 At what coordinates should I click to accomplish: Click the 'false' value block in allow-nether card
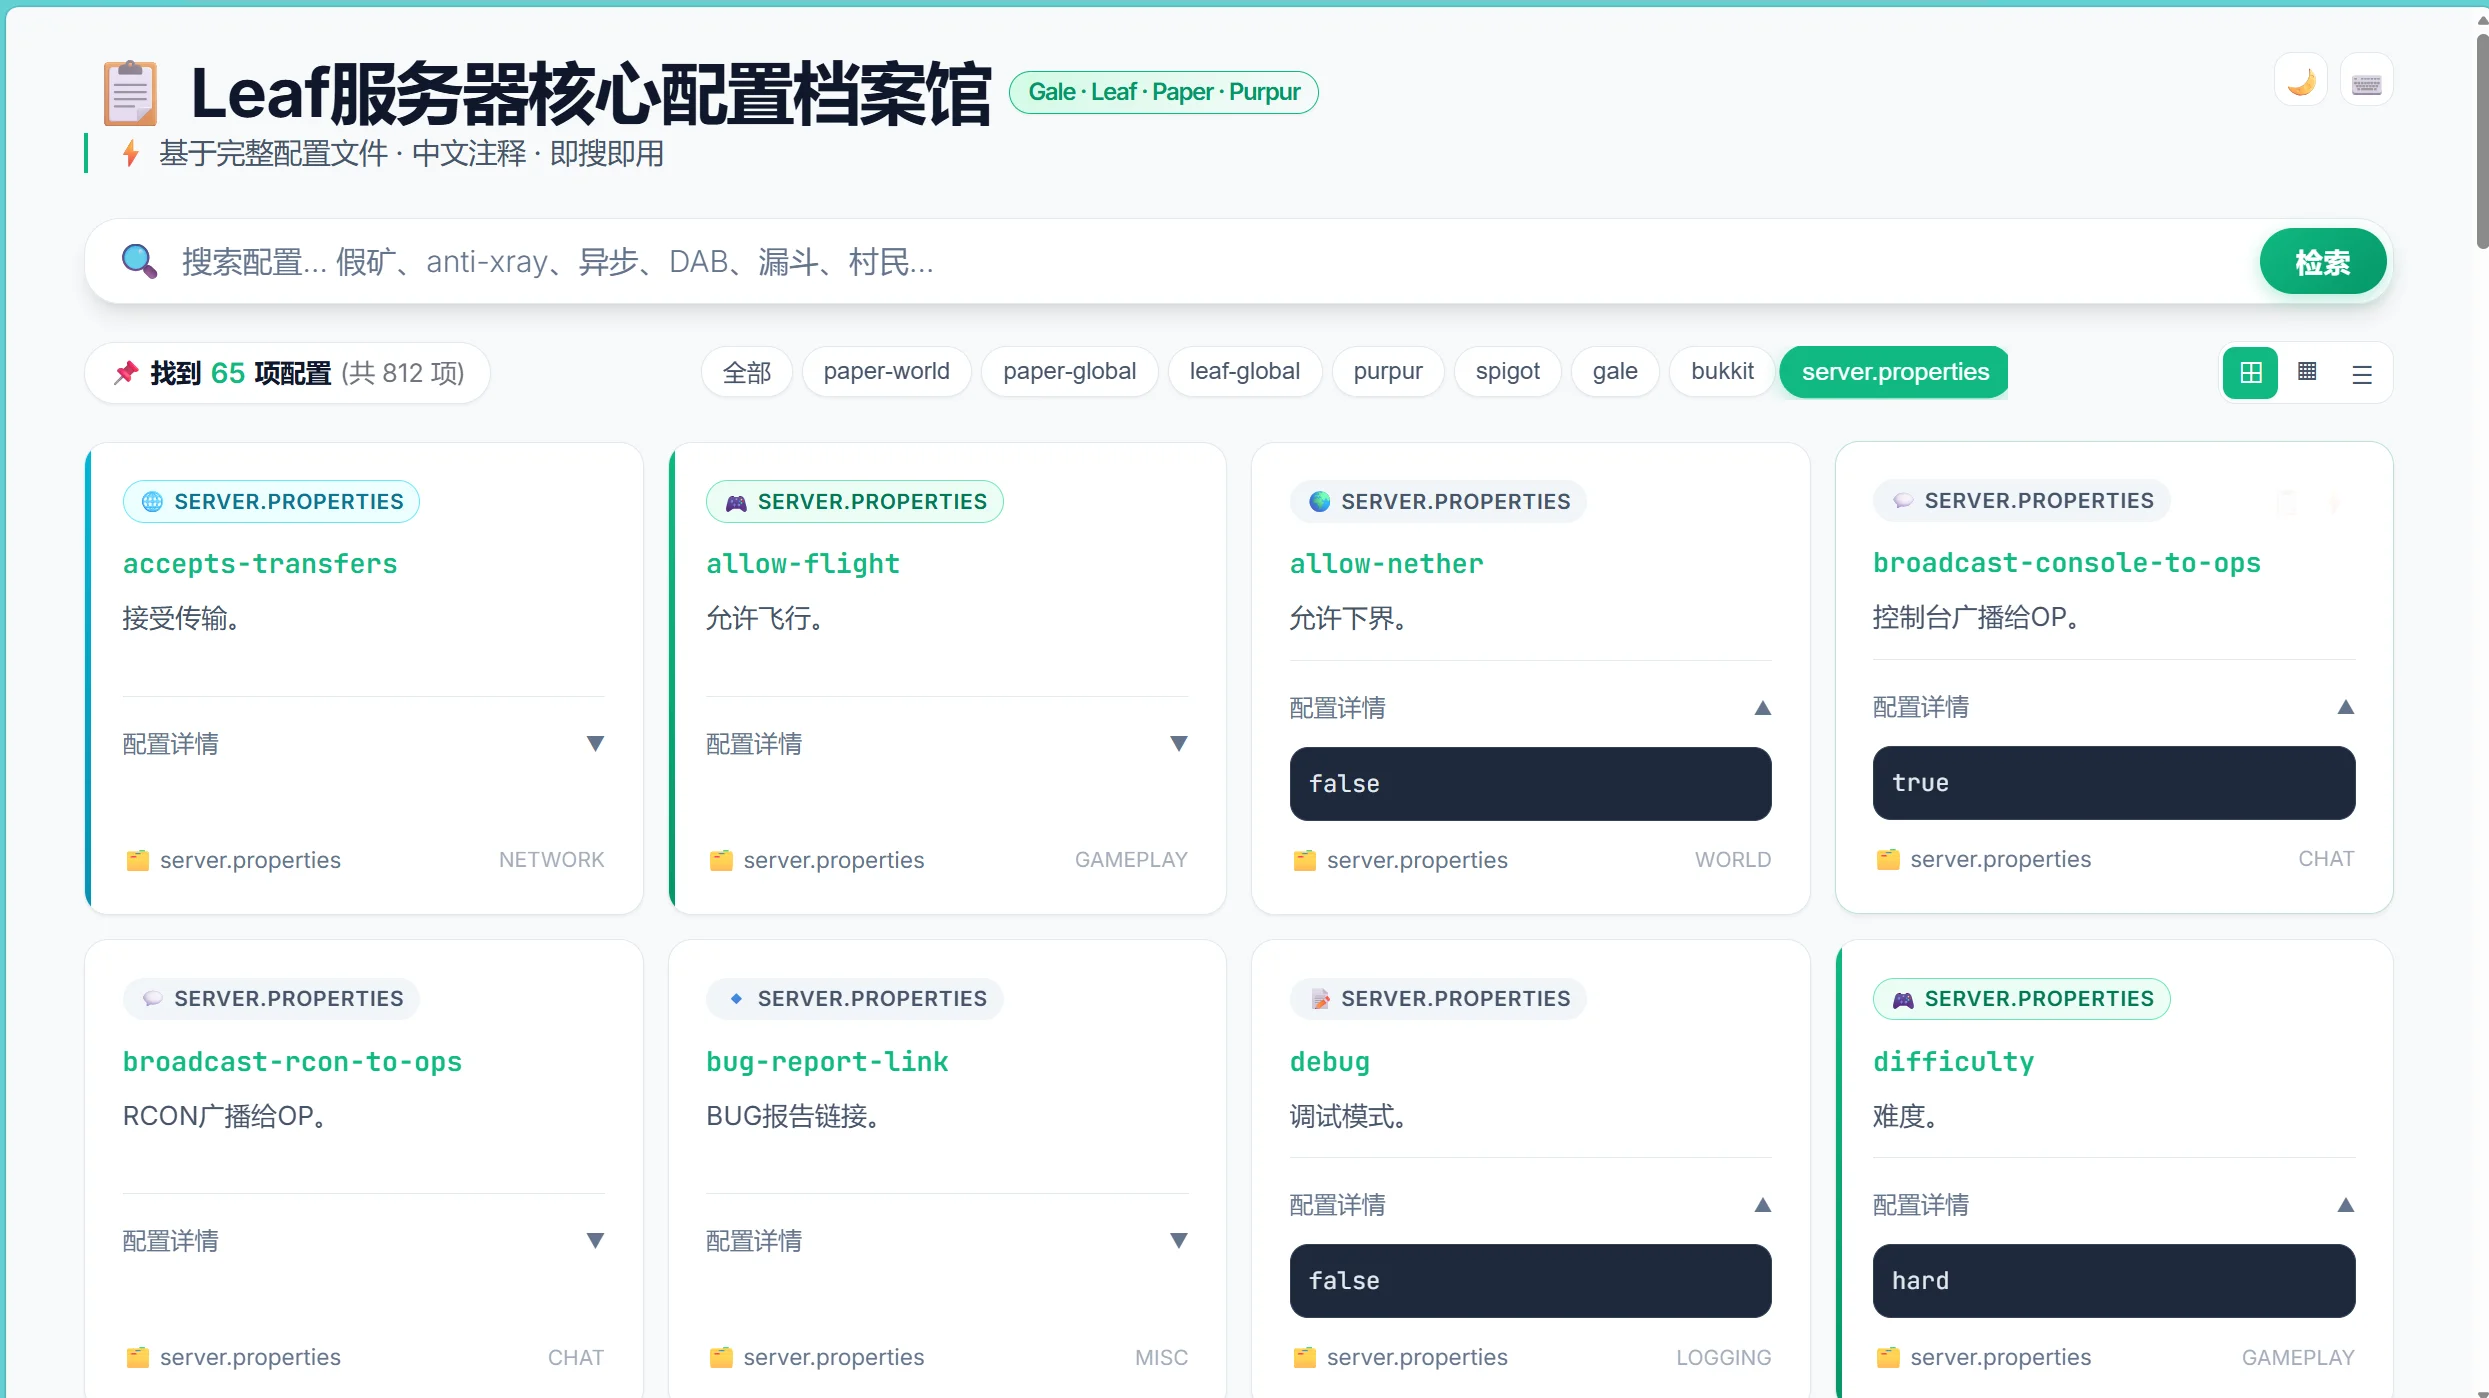[1530, 784]
